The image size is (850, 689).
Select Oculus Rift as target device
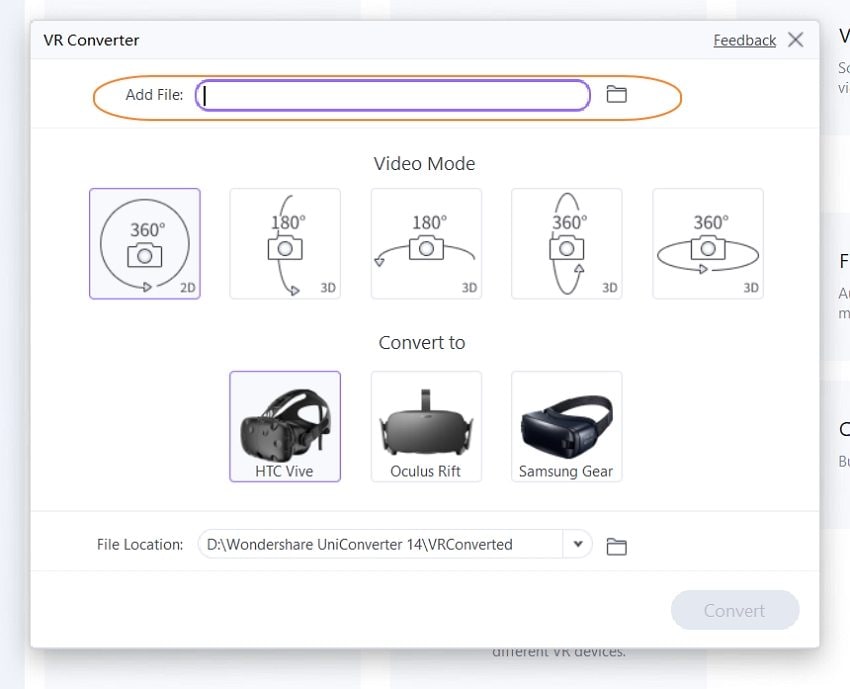tap(426, 426)
